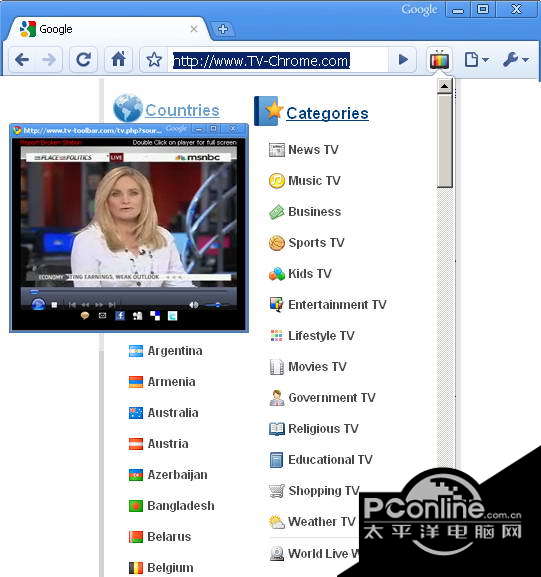541x577 pixels.
Task: Click the star book icon beside Categories
Action: coord(269,111)
